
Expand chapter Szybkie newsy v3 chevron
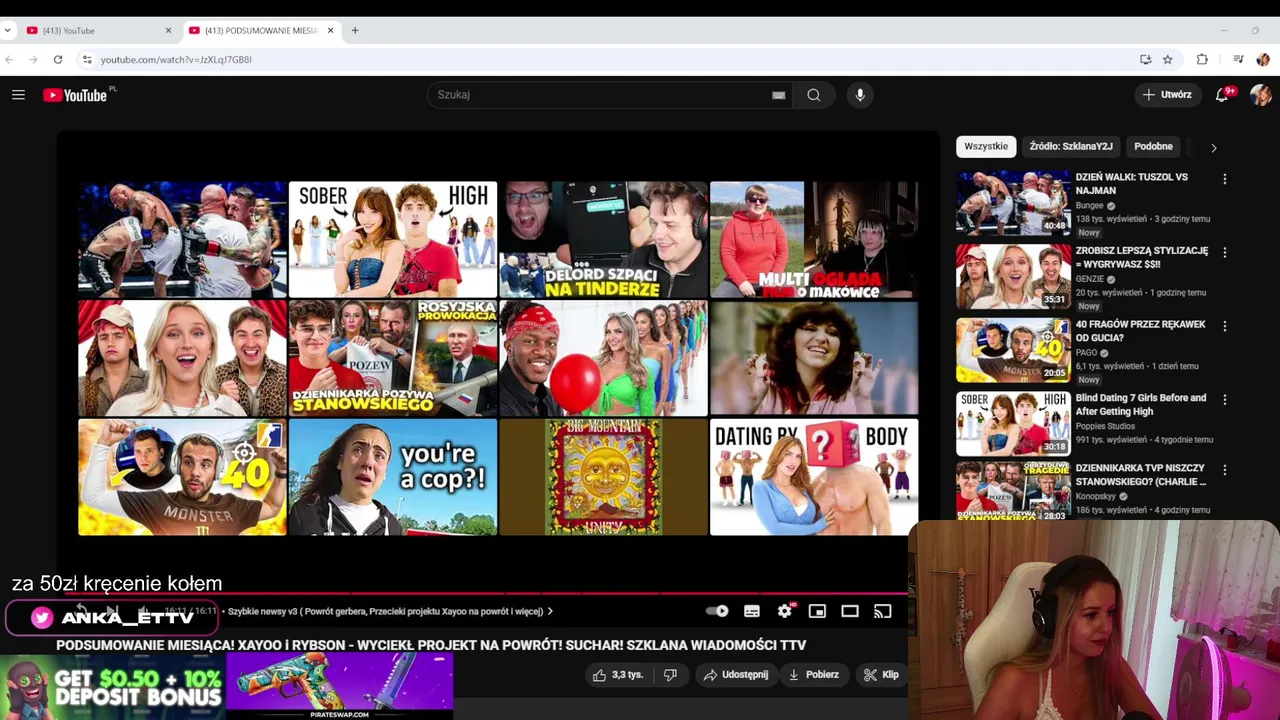(550, 611)
